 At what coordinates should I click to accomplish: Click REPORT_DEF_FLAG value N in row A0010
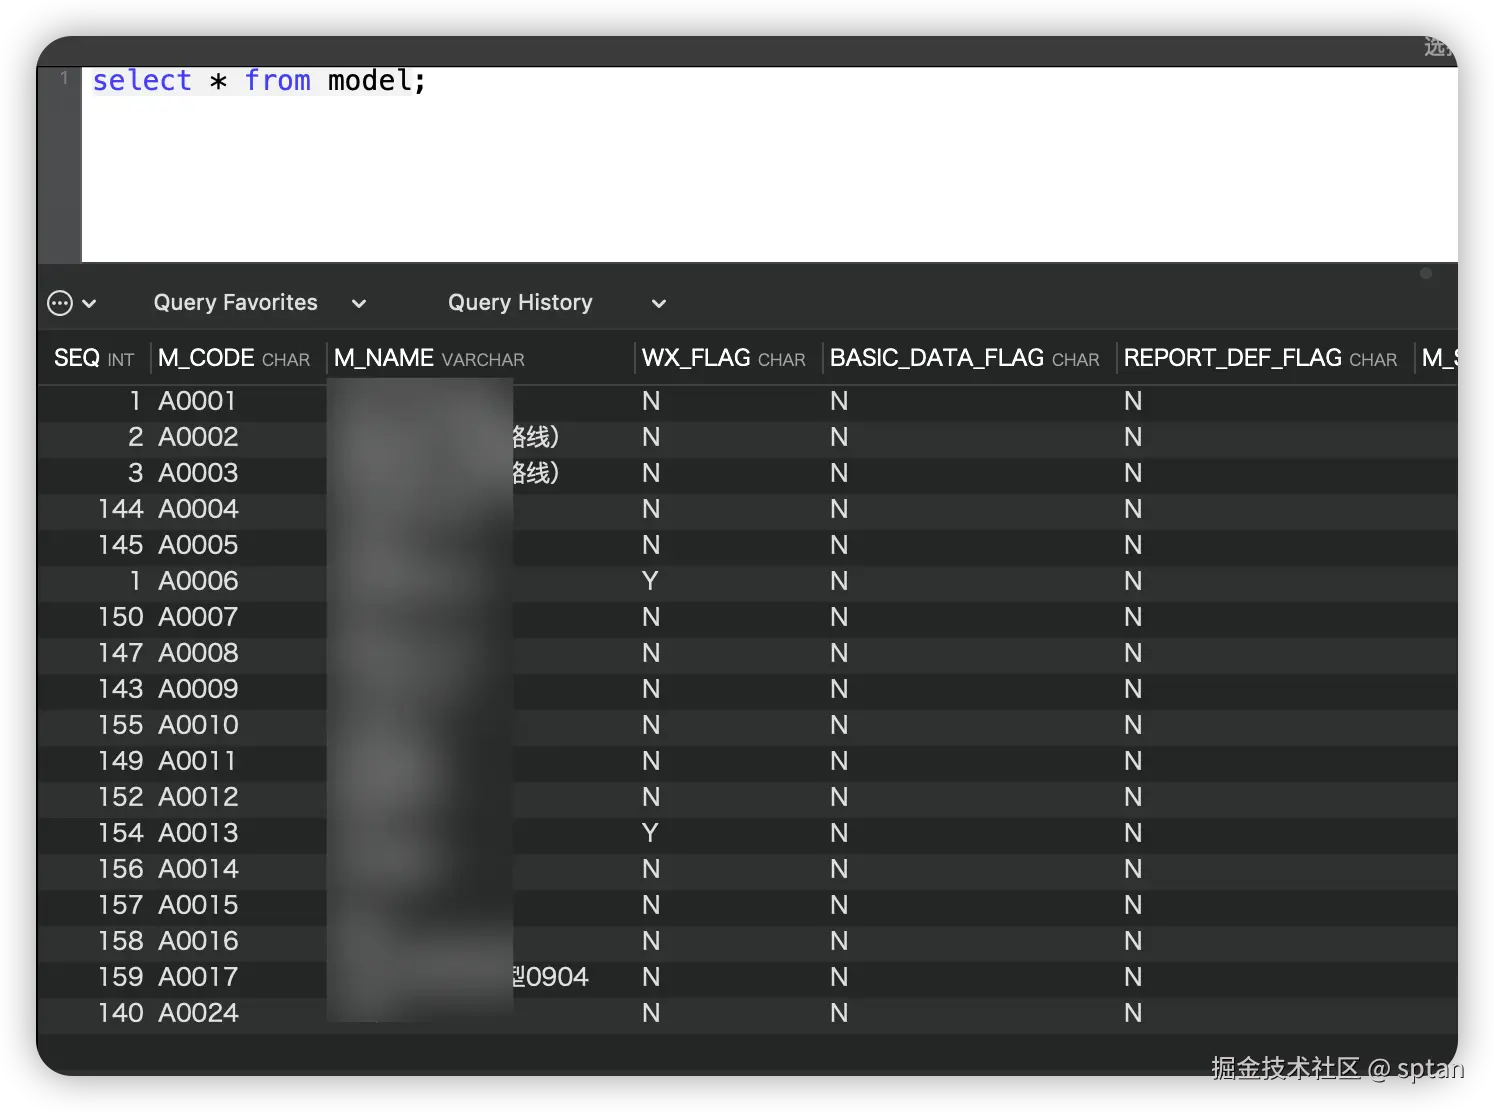click(1133, 725)
